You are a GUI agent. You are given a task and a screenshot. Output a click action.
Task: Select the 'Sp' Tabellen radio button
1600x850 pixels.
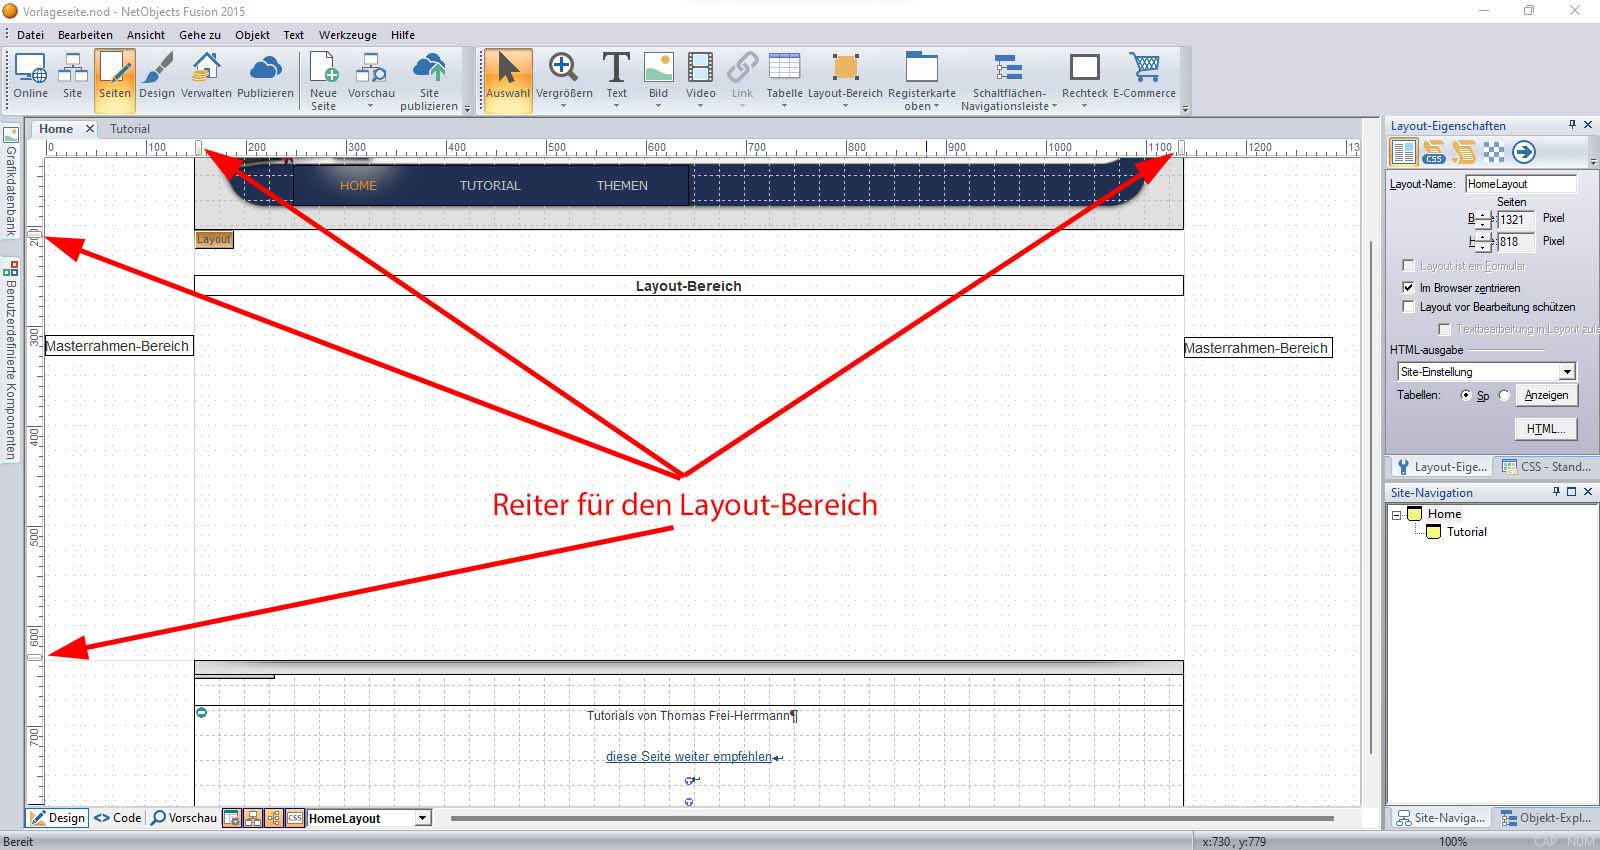(1466, 396)
